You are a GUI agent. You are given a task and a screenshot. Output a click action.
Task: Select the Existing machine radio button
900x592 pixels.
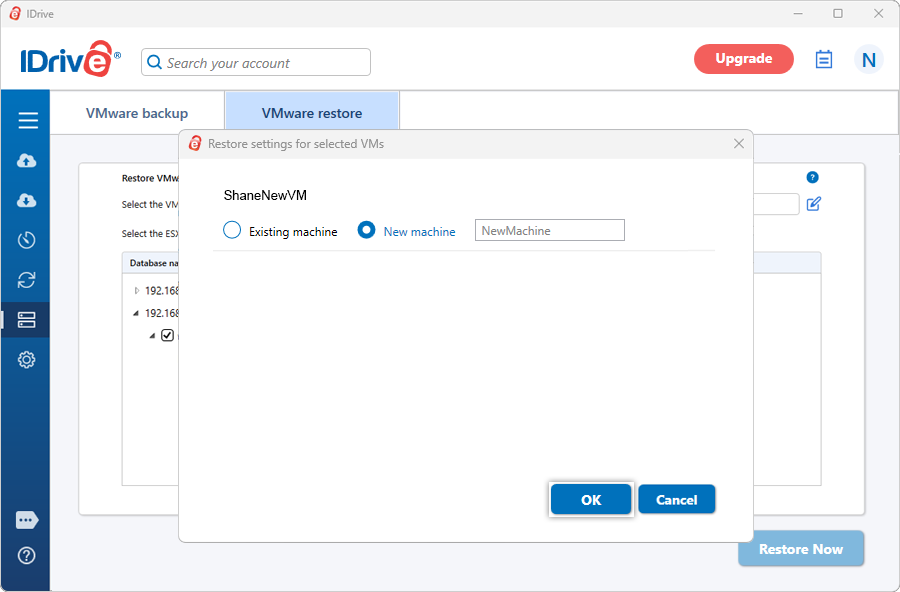[x=232, y=230]
